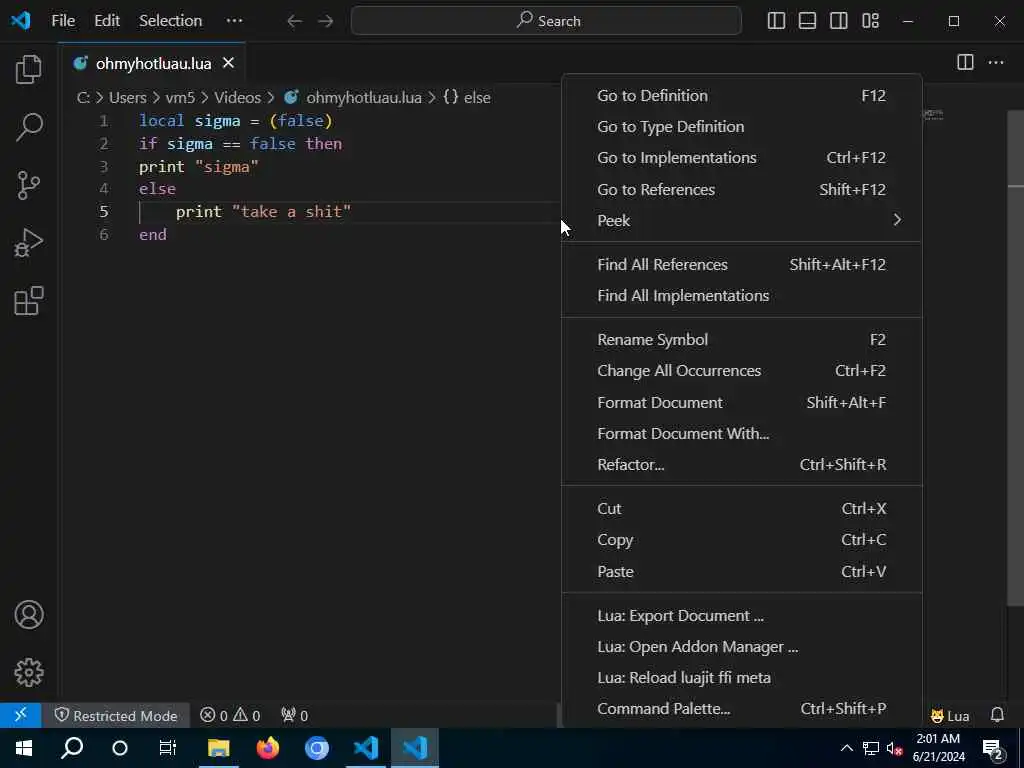Choose Change All Occurrences
1024x768 pixels.
click(742, 371)
